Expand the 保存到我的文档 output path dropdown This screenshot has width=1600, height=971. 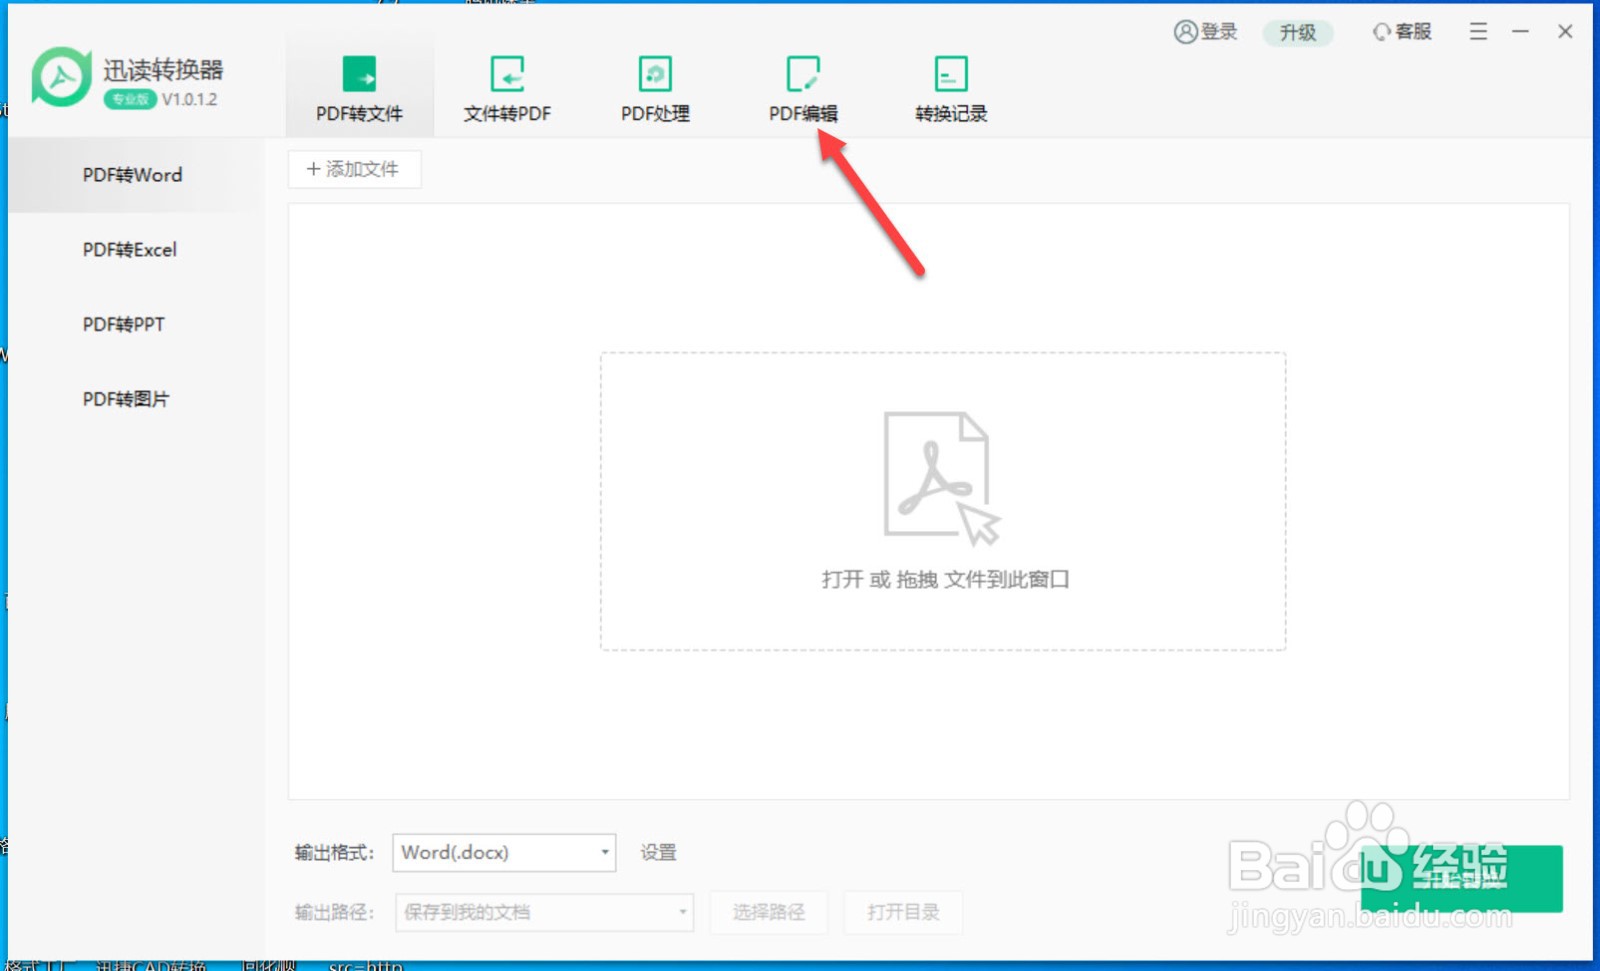click(544, 912)
